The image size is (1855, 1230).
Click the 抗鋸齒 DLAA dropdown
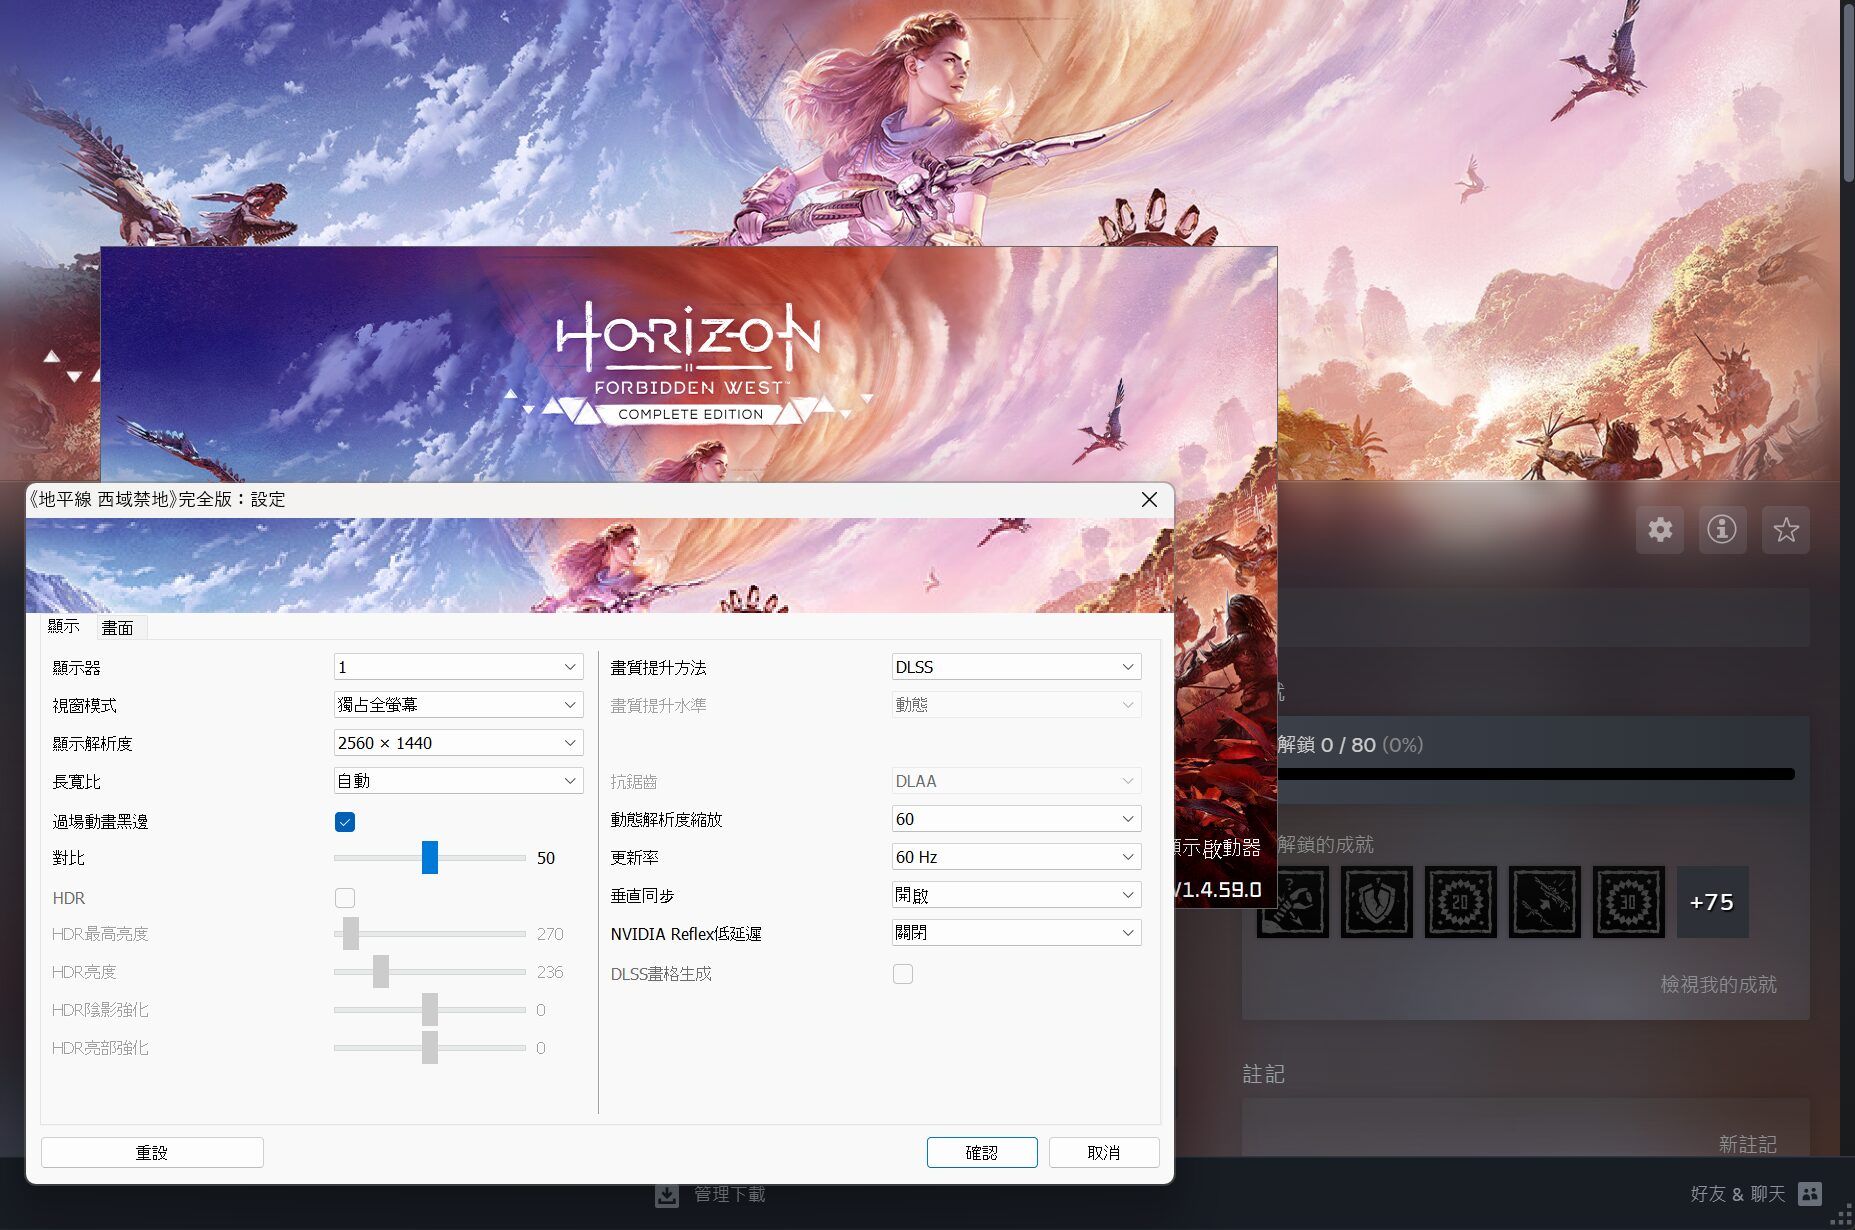pyautogui.click(x=1016, y=781)
